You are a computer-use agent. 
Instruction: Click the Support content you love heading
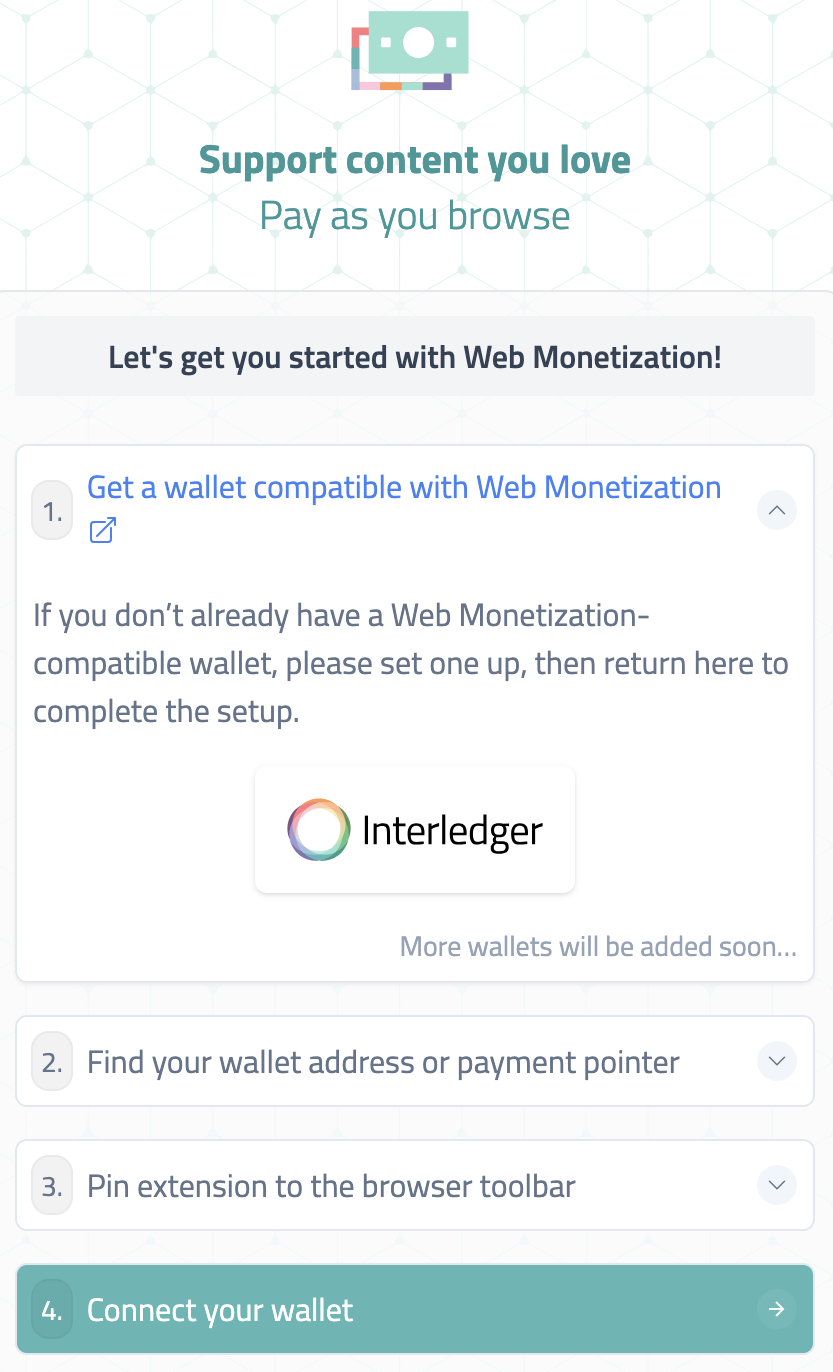click(415, 160)
